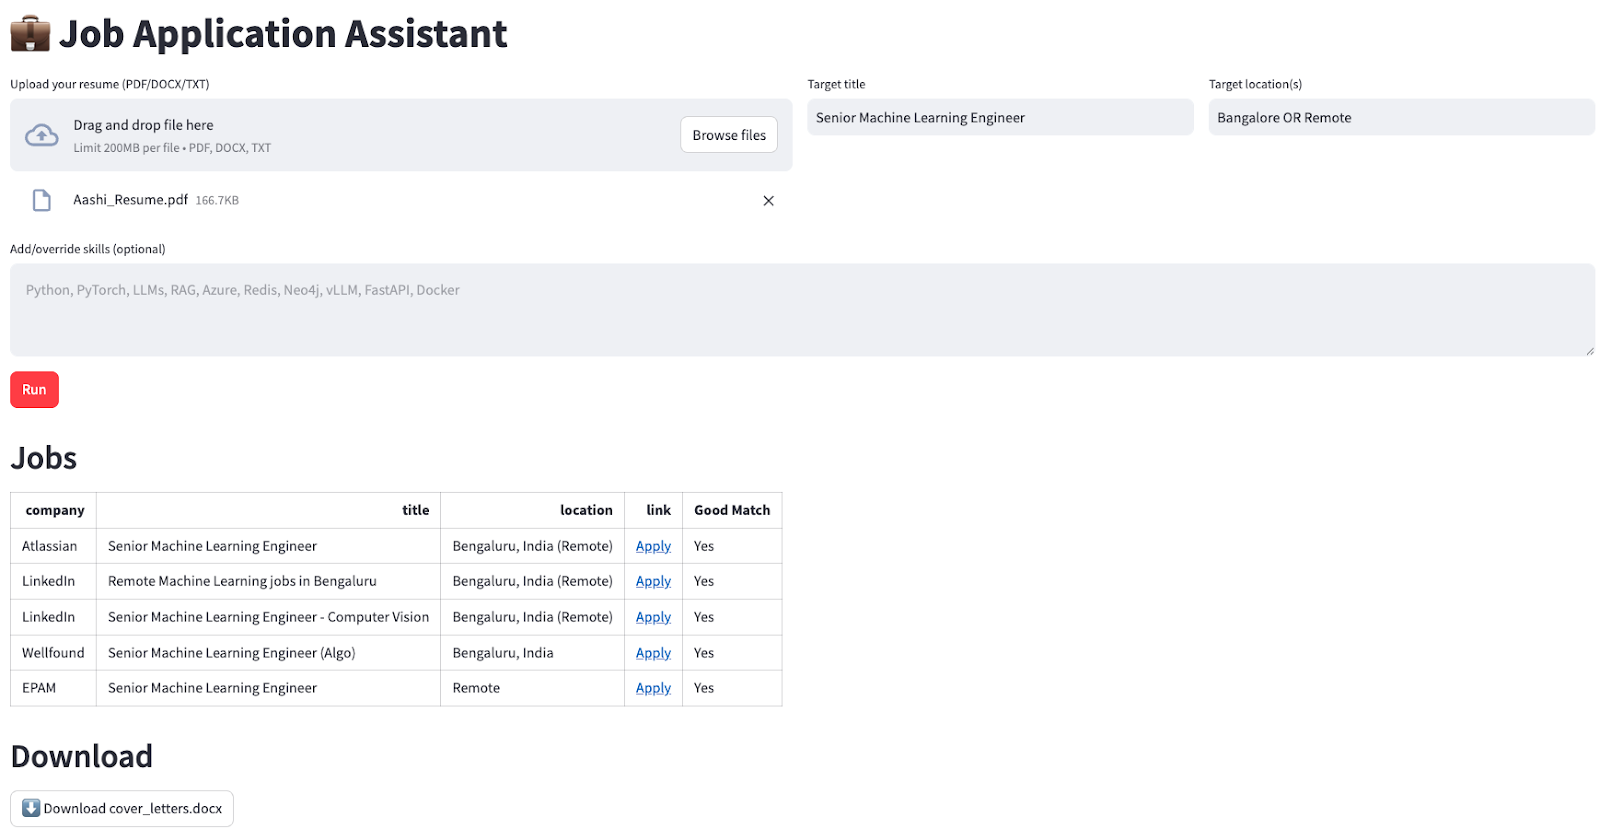Open Apply link for Remote Machine Learning jobs

coord(653,581)
